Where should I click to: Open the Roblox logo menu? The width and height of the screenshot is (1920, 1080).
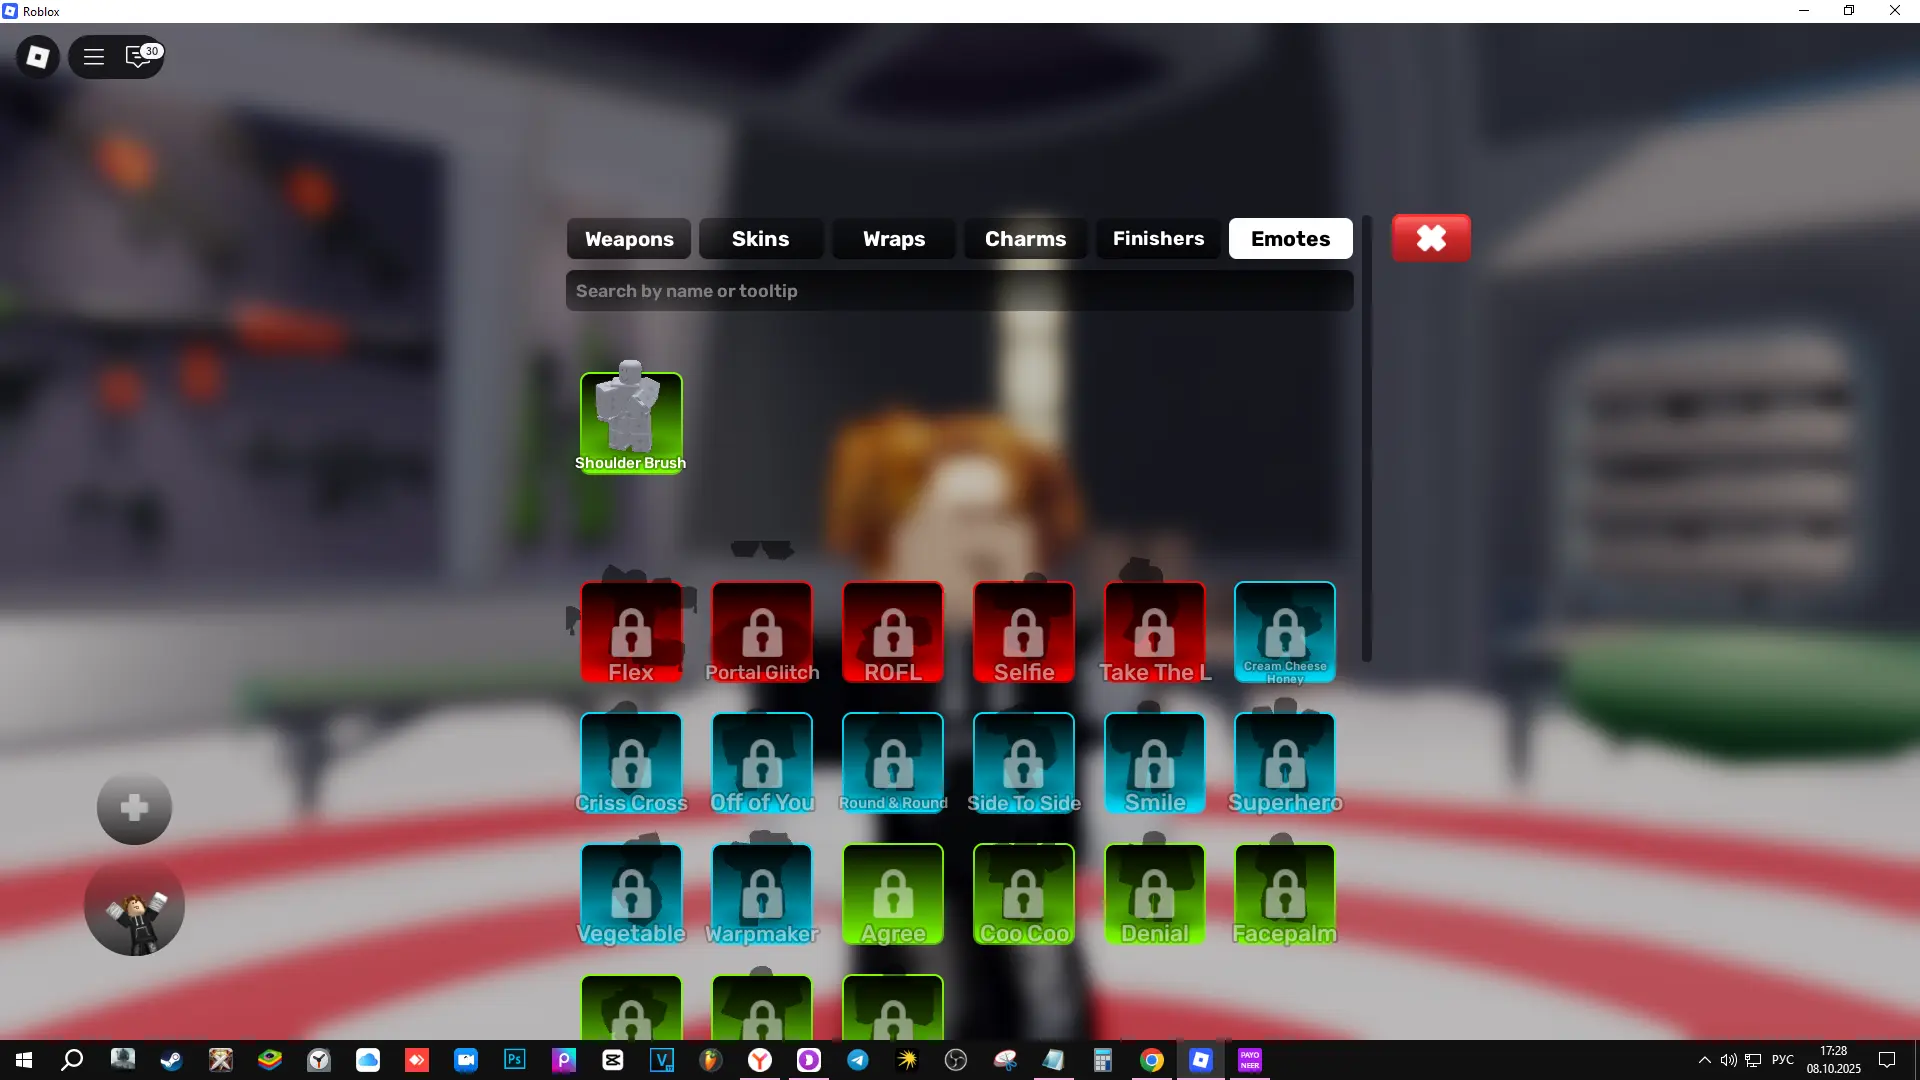38,57
